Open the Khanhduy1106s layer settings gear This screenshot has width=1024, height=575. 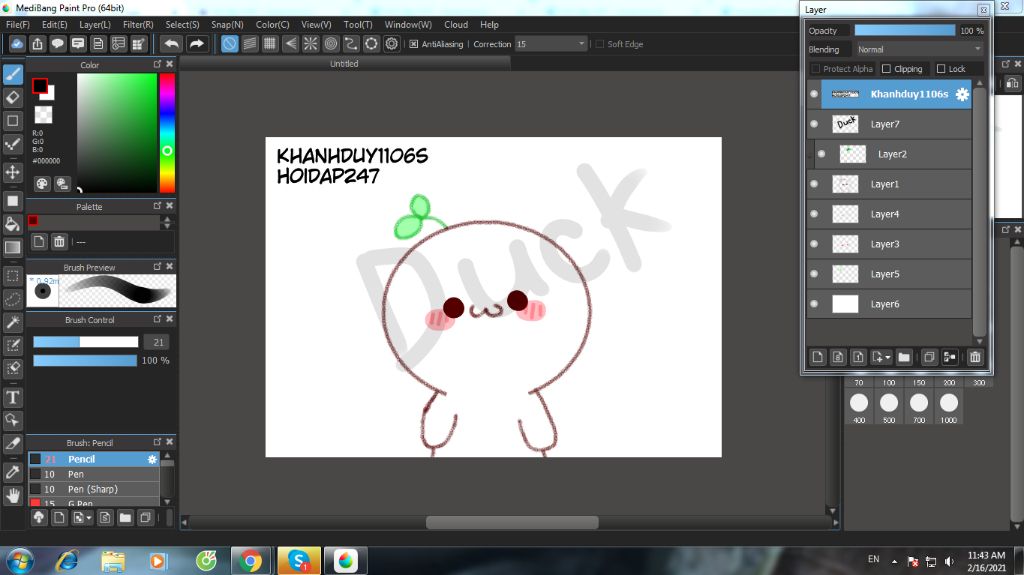click(962, 94)
